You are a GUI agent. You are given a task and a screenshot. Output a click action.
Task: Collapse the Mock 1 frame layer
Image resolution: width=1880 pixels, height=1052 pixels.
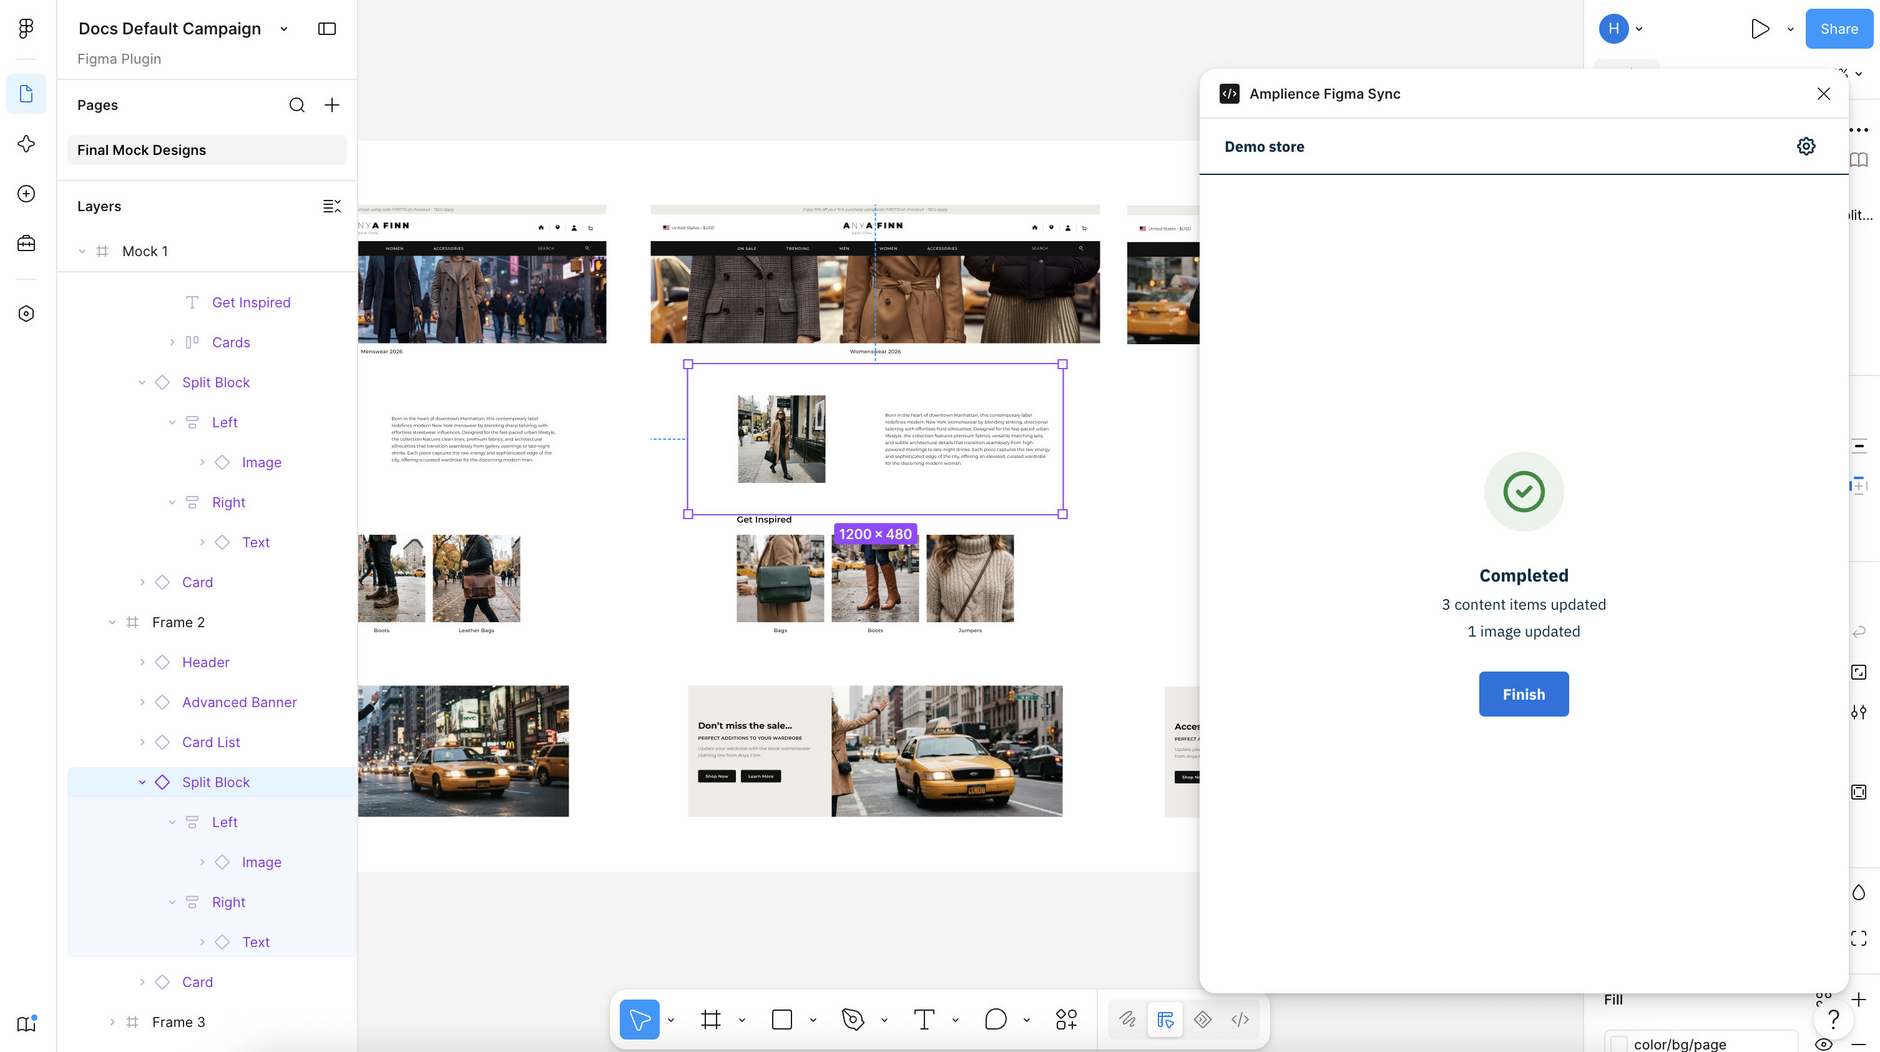pos(82,251)
